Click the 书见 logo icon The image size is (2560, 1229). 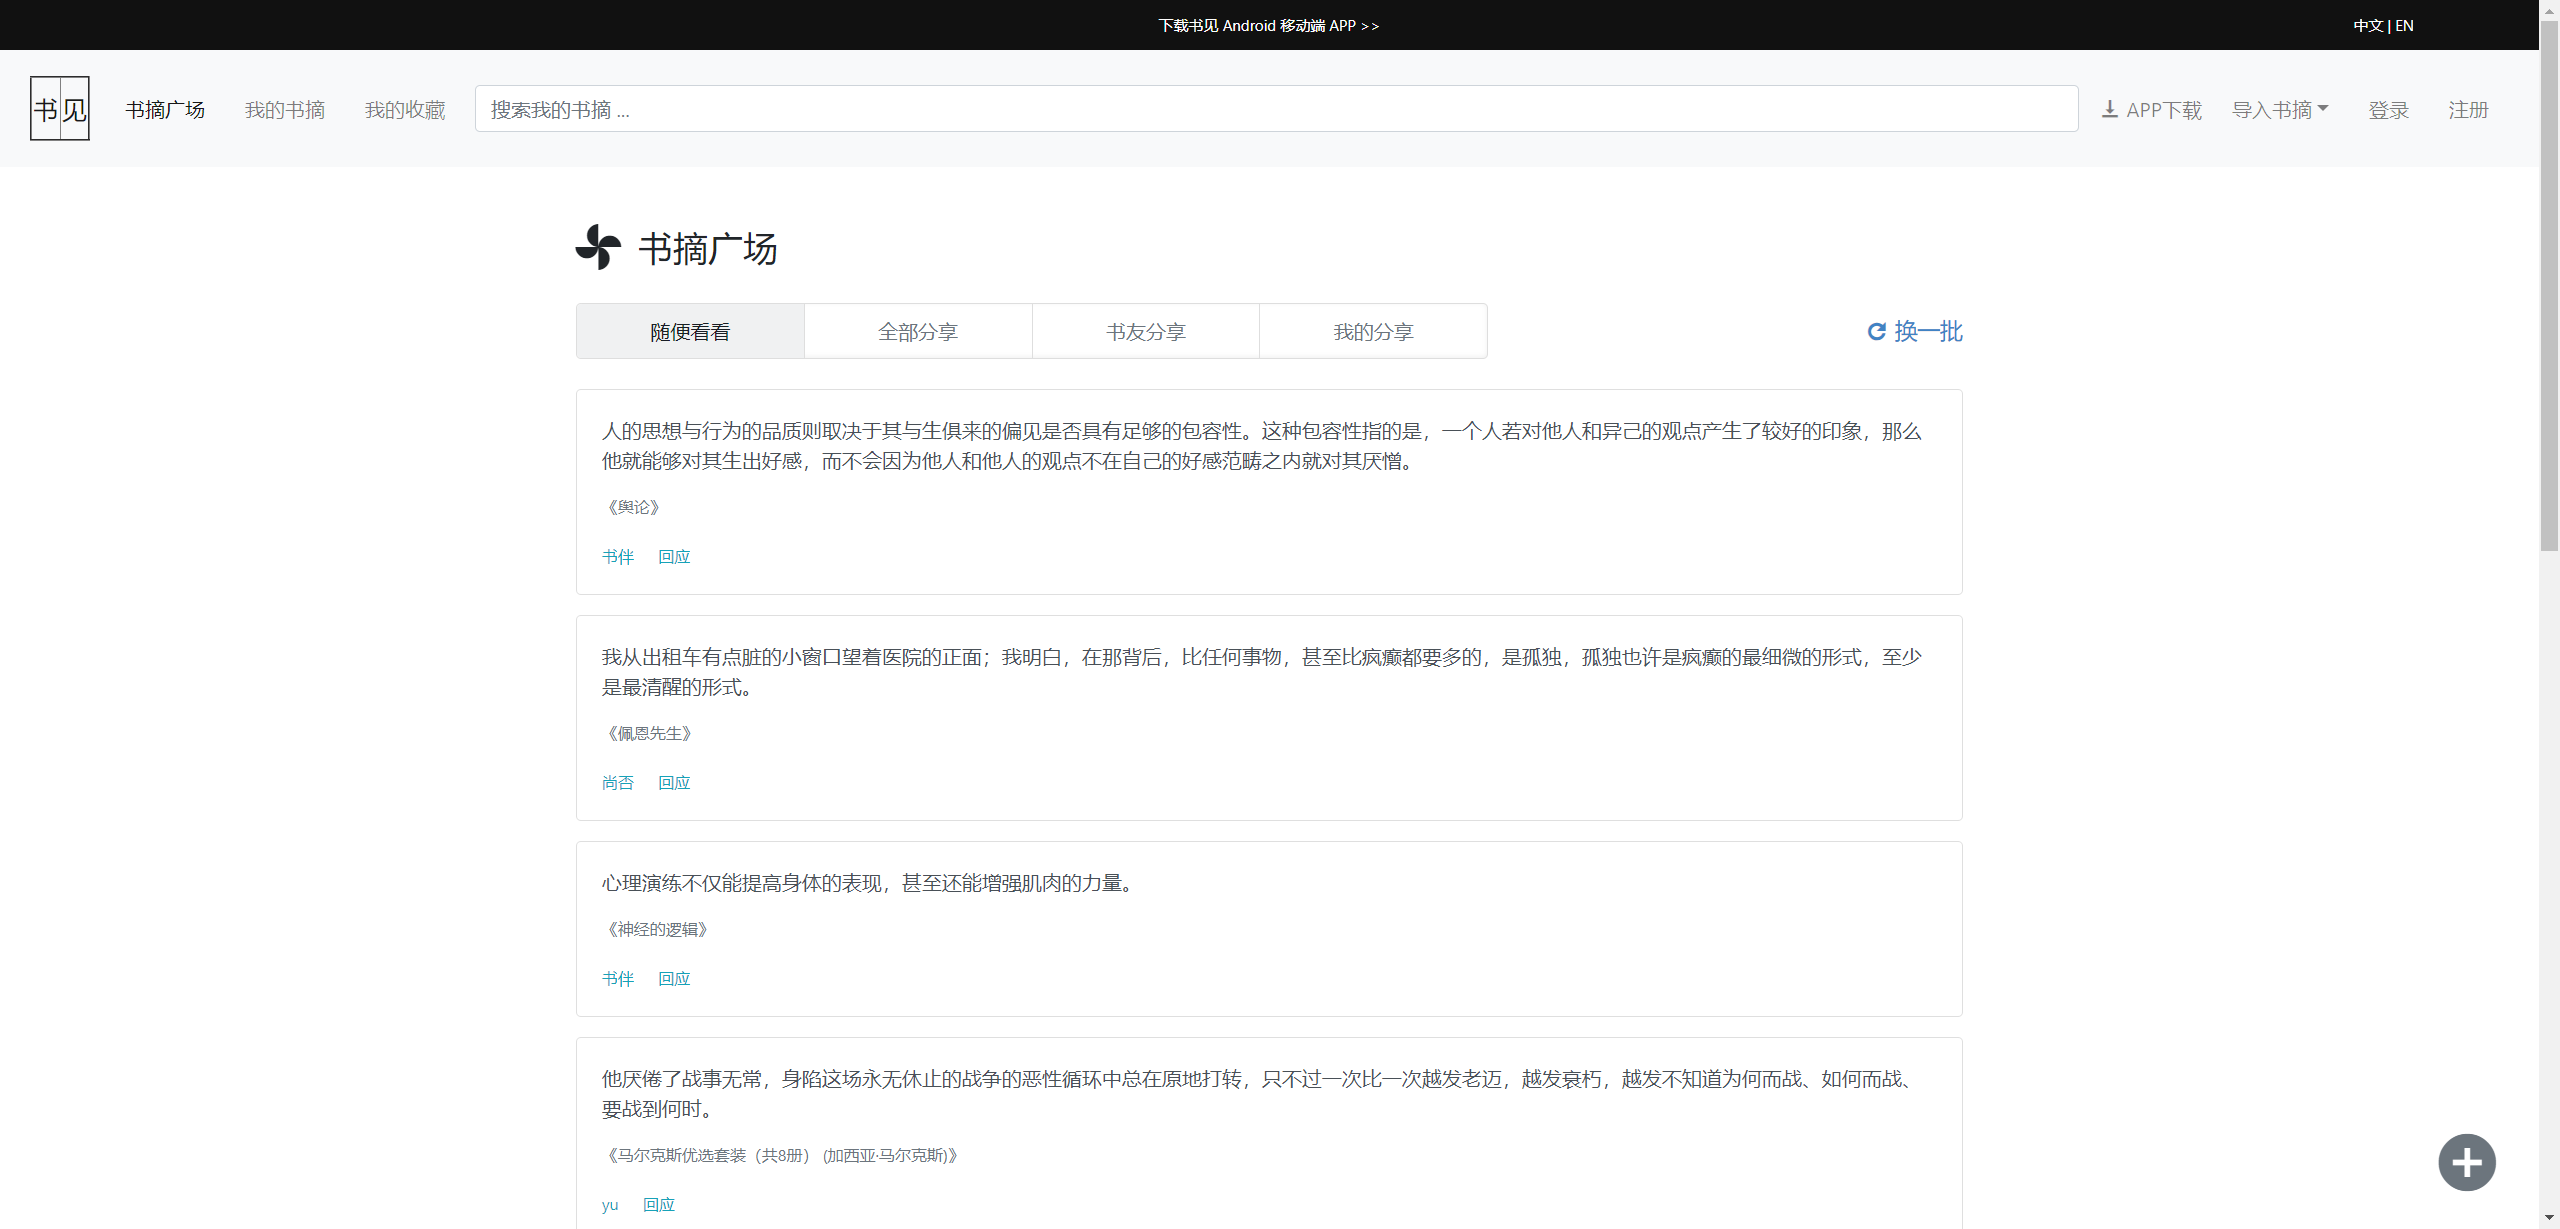60,108
